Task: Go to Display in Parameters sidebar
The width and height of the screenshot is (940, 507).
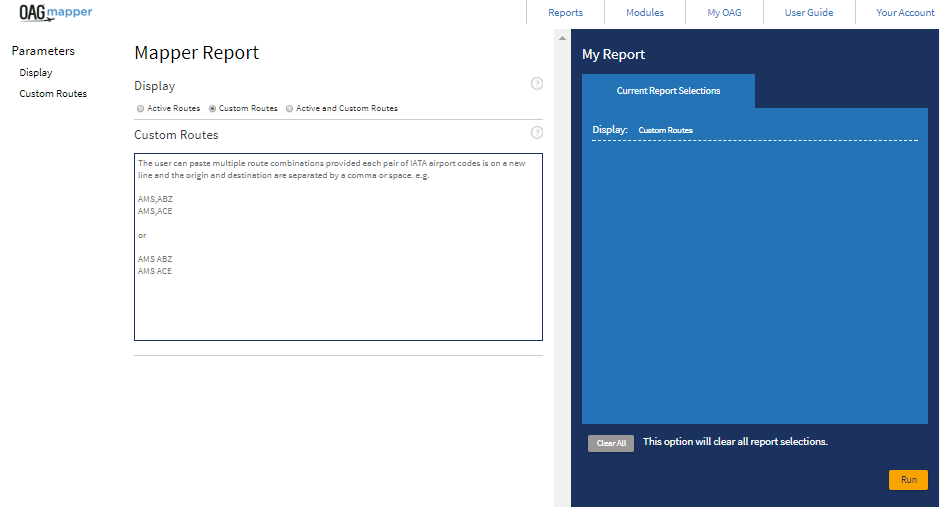Action: tap(36, 73)
